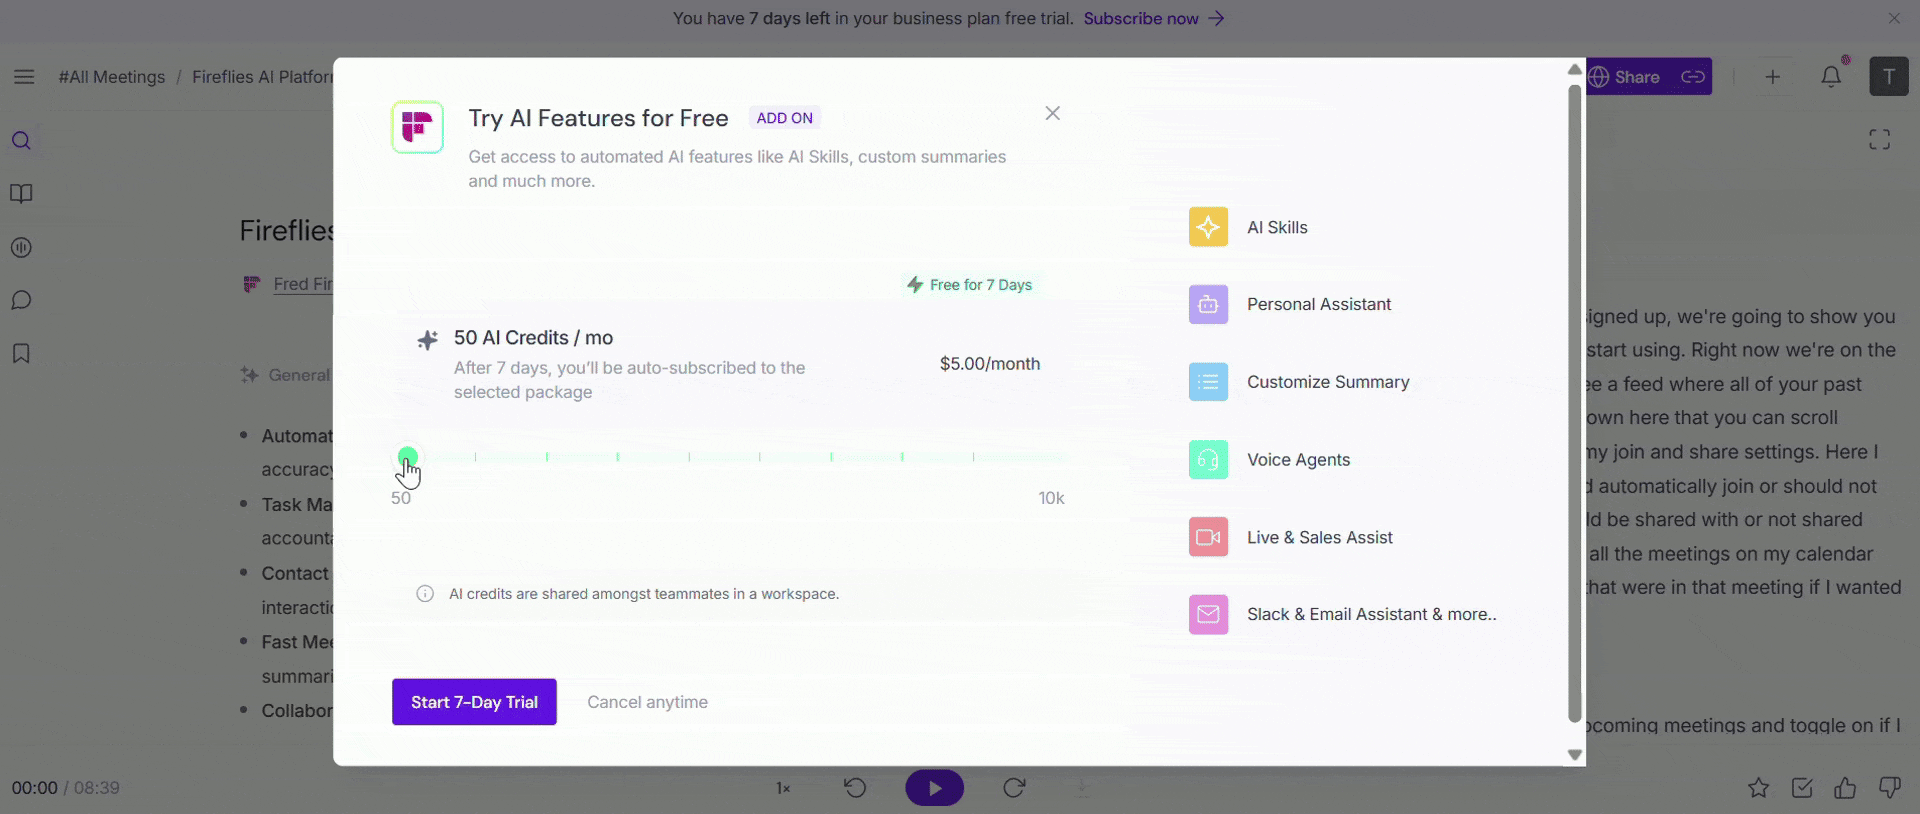Click the bookmark icon in left sidebar
The width and height of the screenshot is (1920, 814).
pyautogui.click(x=21, y=354)
